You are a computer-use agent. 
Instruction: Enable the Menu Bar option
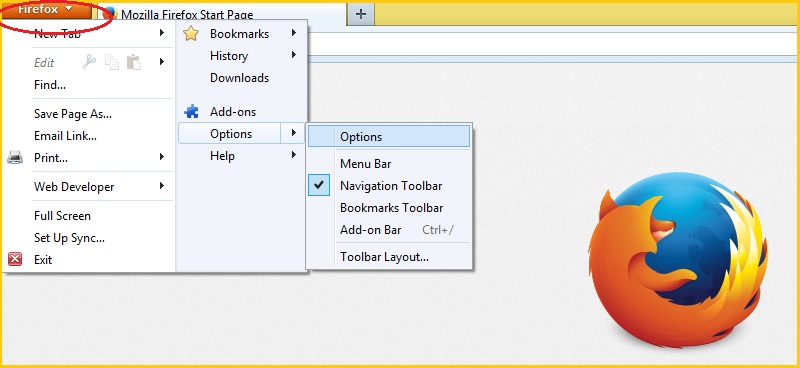[x=389, y=164]
